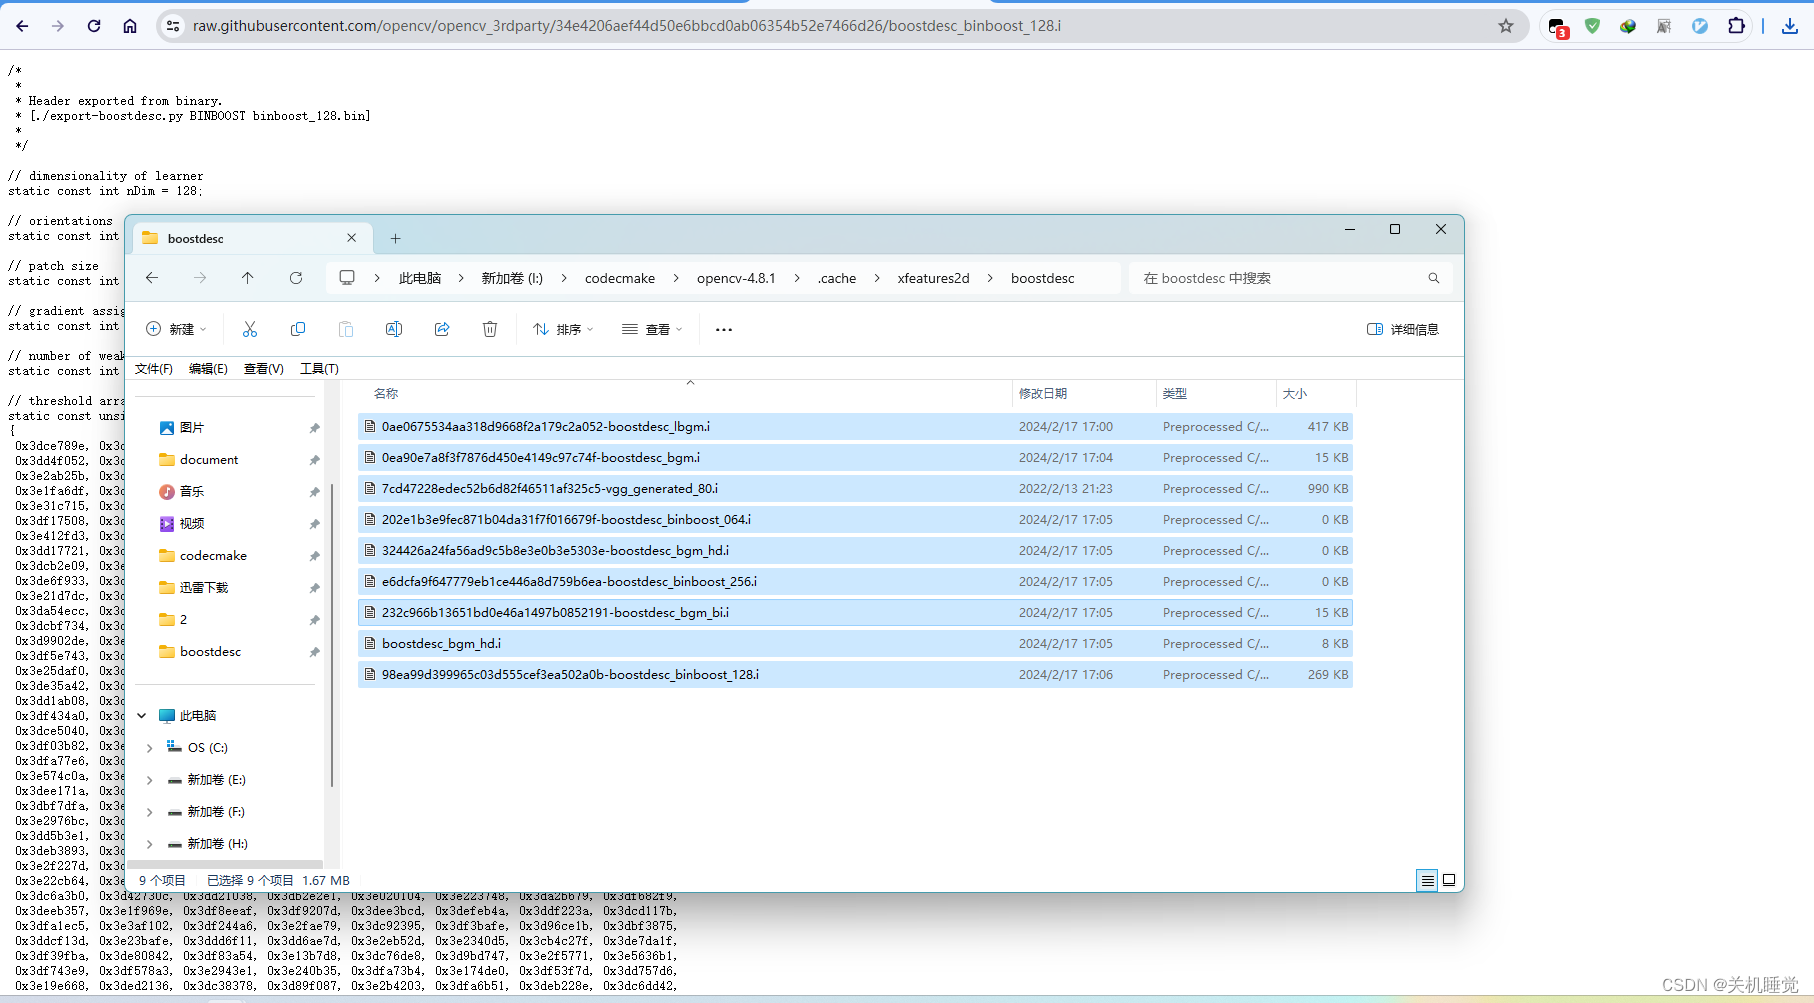Image resolution: width=1814 pixels, height=1003 pixels.
Task: Rename a file via rename icon
Action: [394, 329]
